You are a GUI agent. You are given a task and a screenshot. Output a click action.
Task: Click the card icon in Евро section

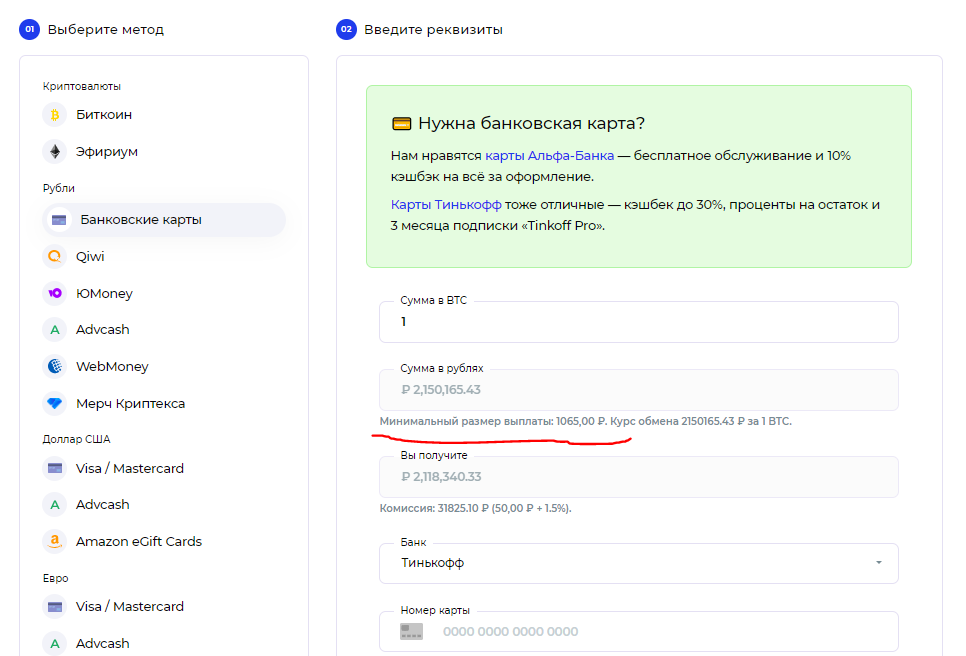(55, 607)
